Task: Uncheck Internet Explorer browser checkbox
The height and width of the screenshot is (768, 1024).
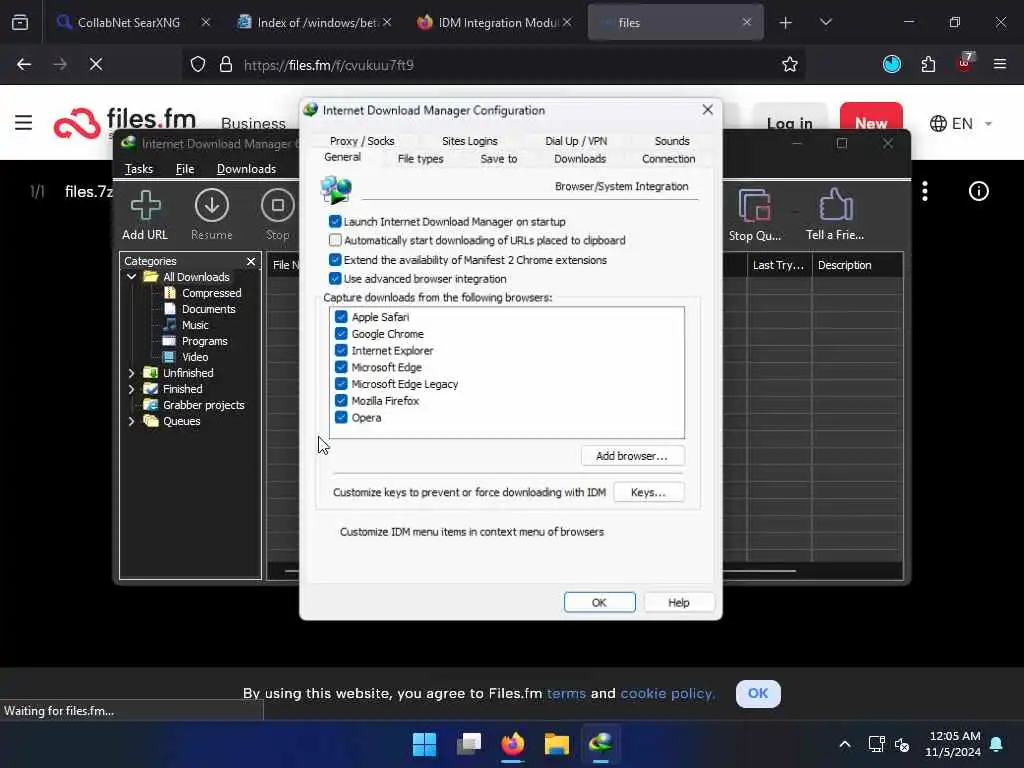Action: (341, 350)
